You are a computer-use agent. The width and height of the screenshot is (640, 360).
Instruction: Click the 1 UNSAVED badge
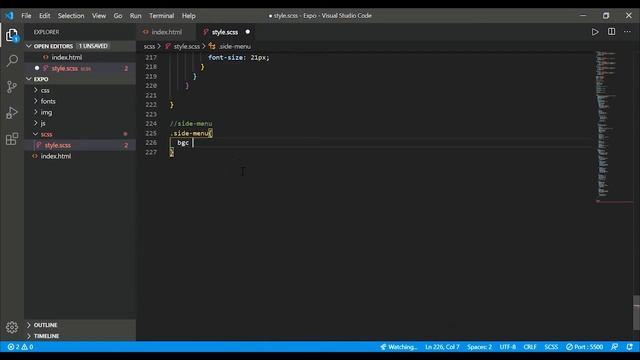click(93, 46)
